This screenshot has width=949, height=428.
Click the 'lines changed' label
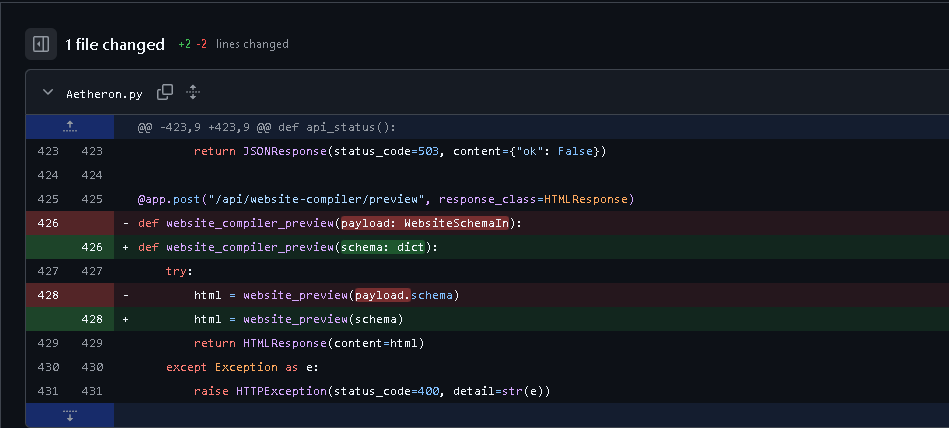(252, 44)
